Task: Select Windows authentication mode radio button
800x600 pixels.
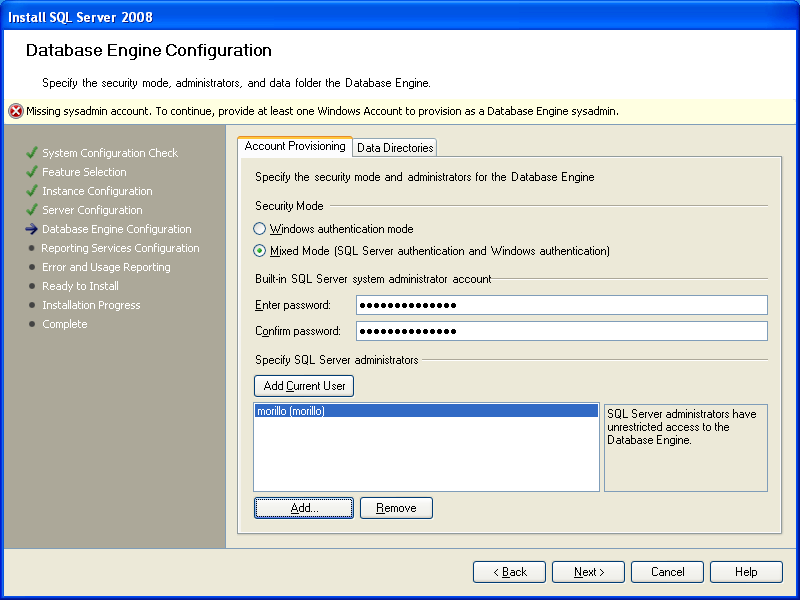Action: coord(260,229)
